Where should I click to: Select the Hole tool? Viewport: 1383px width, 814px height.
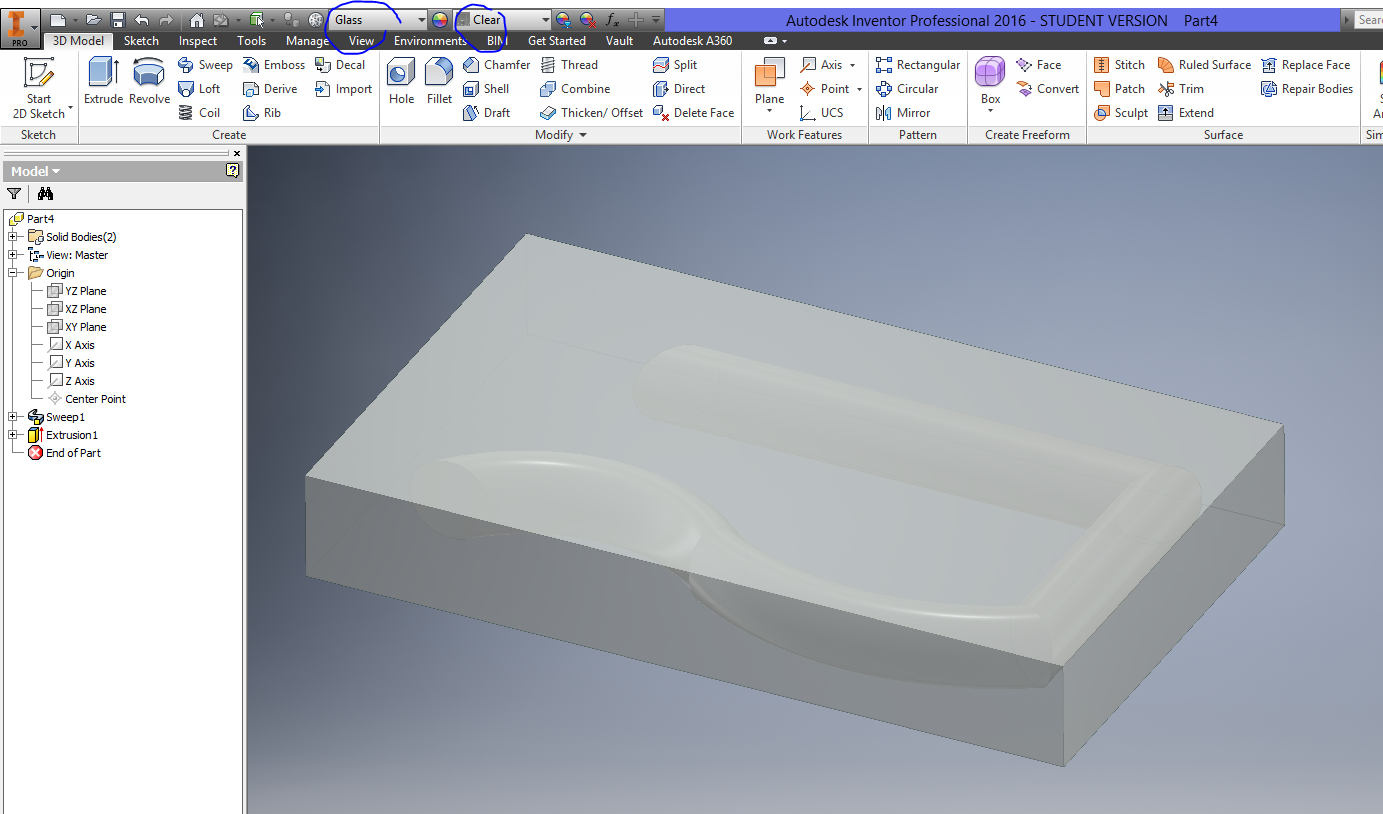click(x=401, y=81)
